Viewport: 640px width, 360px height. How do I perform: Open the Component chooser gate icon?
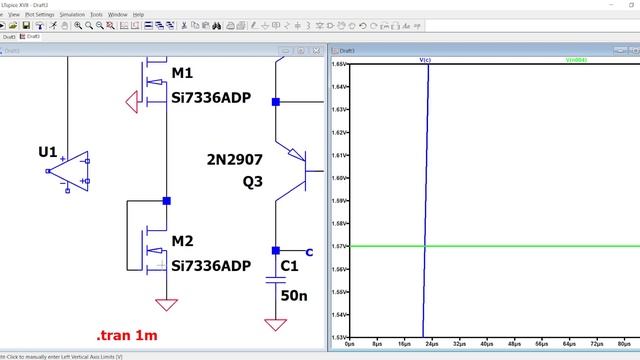click(x=330, y=26)
